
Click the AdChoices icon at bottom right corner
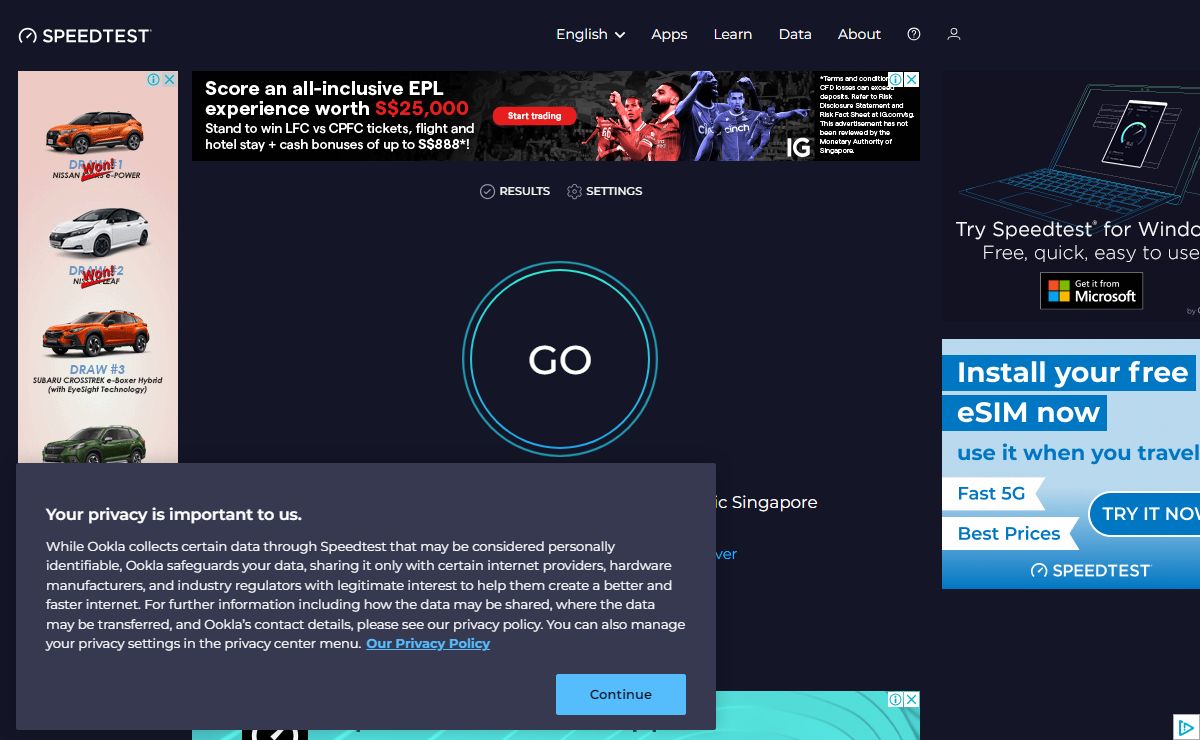pos(1185,727)
